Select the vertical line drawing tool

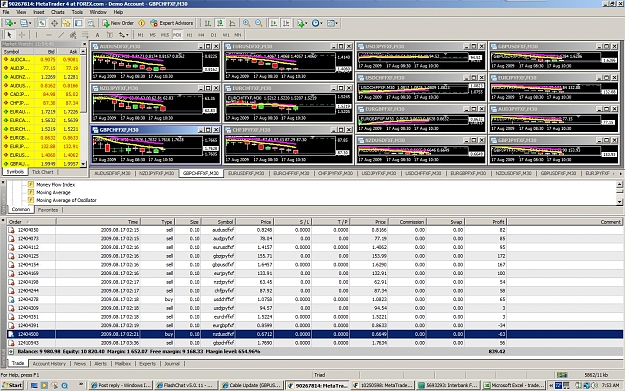36,35
